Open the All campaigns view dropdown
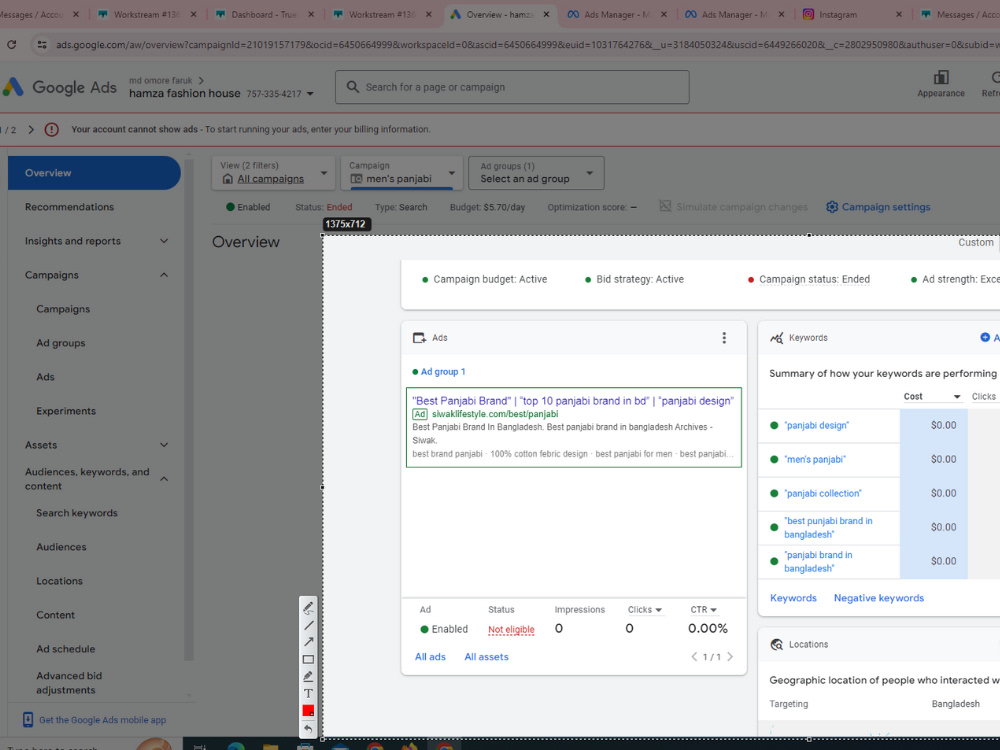1000x750 pixels. [x=273, y=173]
